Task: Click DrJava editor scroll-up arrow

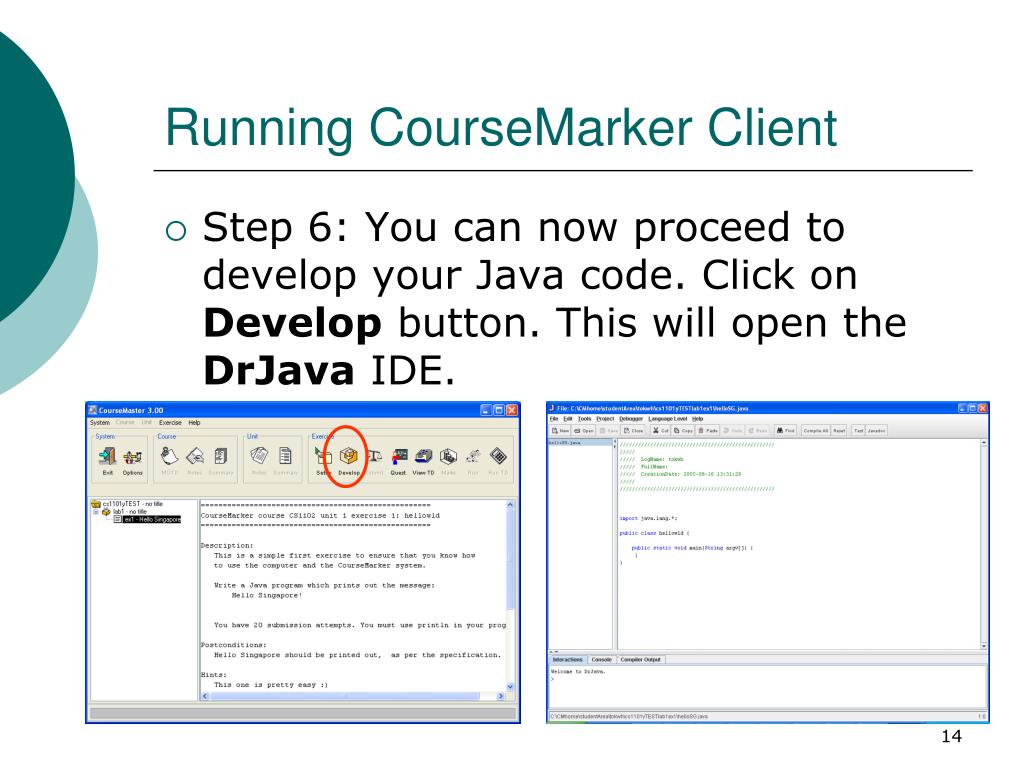Action: point(984,443)
